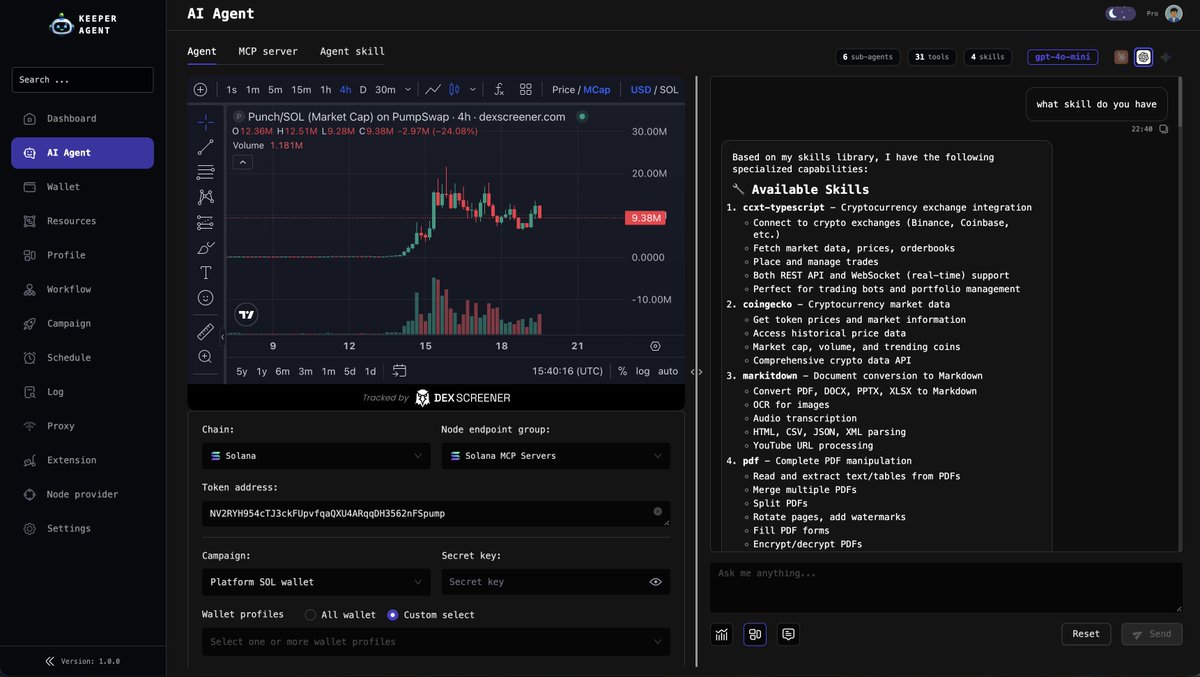The image size is (1200, 677).
Task: Select the brush drawing tool
Action: [x=205, y=247]
